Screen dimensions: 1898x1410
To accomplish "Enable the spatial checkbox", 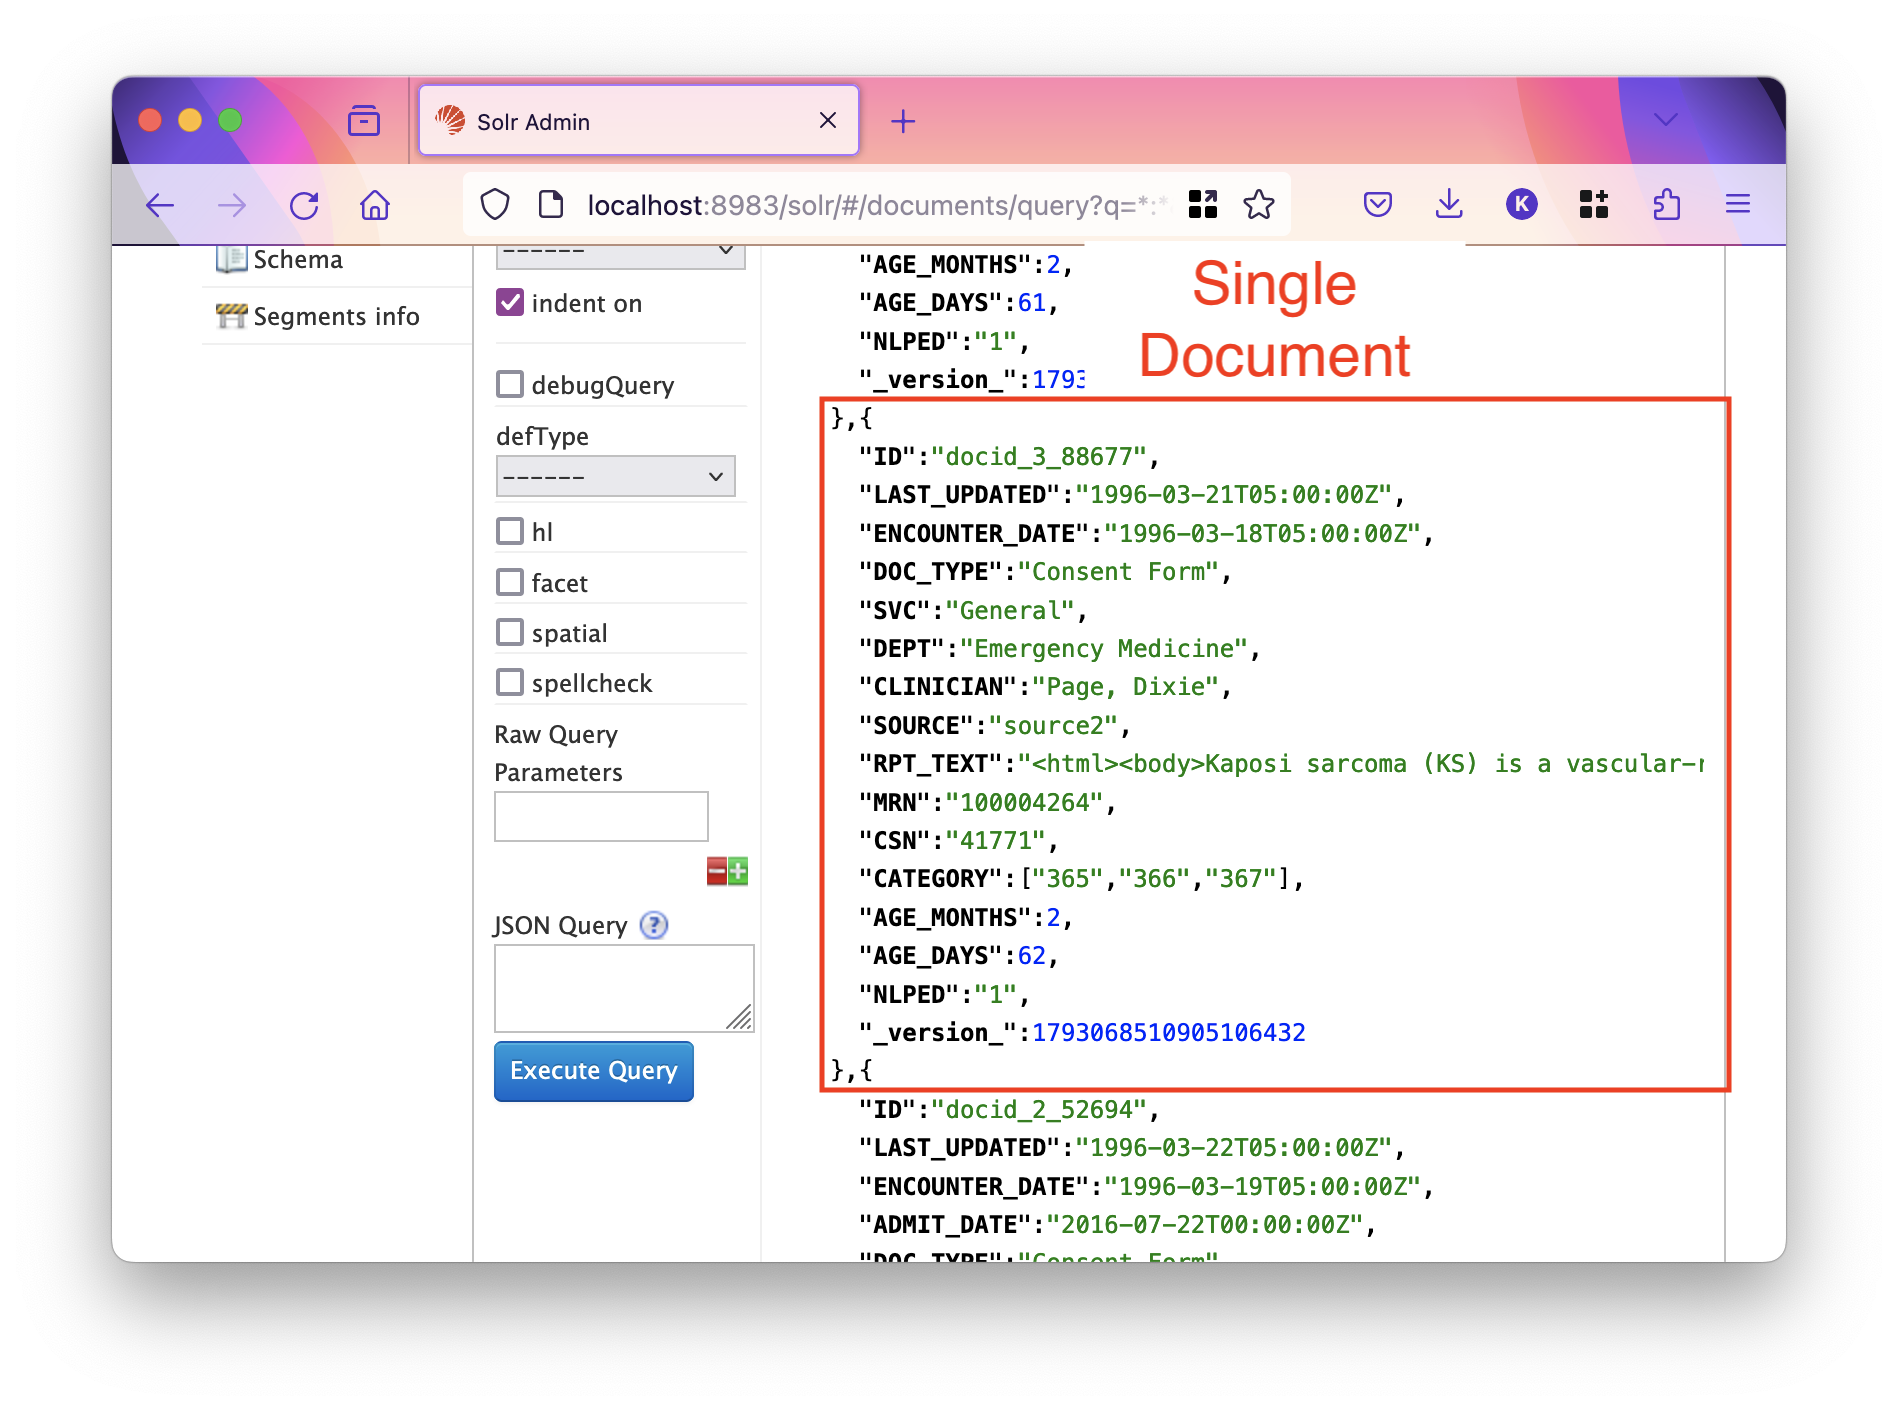I will pos(510,632).
